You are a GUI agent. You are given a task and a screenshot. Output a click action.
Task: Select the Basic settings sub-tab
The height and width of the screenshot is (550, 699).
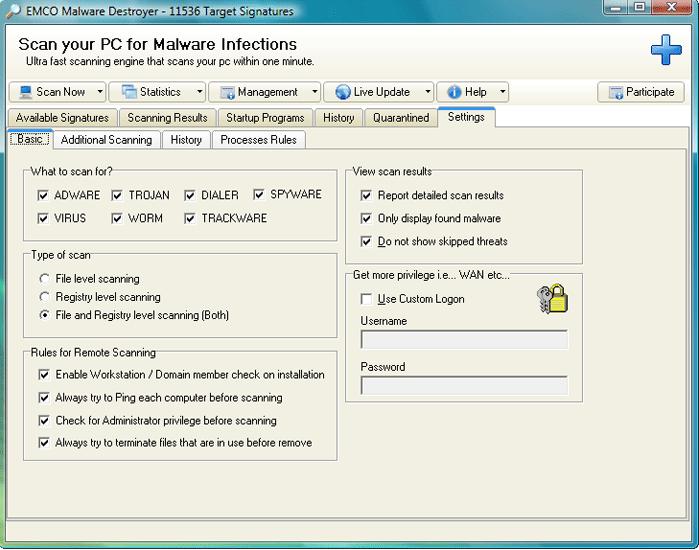(30, 139)
